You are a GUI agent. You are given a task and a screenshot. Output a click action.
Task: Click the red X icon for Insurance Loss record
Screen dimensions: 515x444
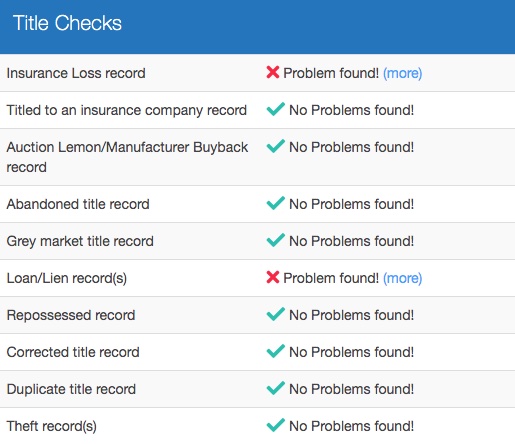[273, 72]
